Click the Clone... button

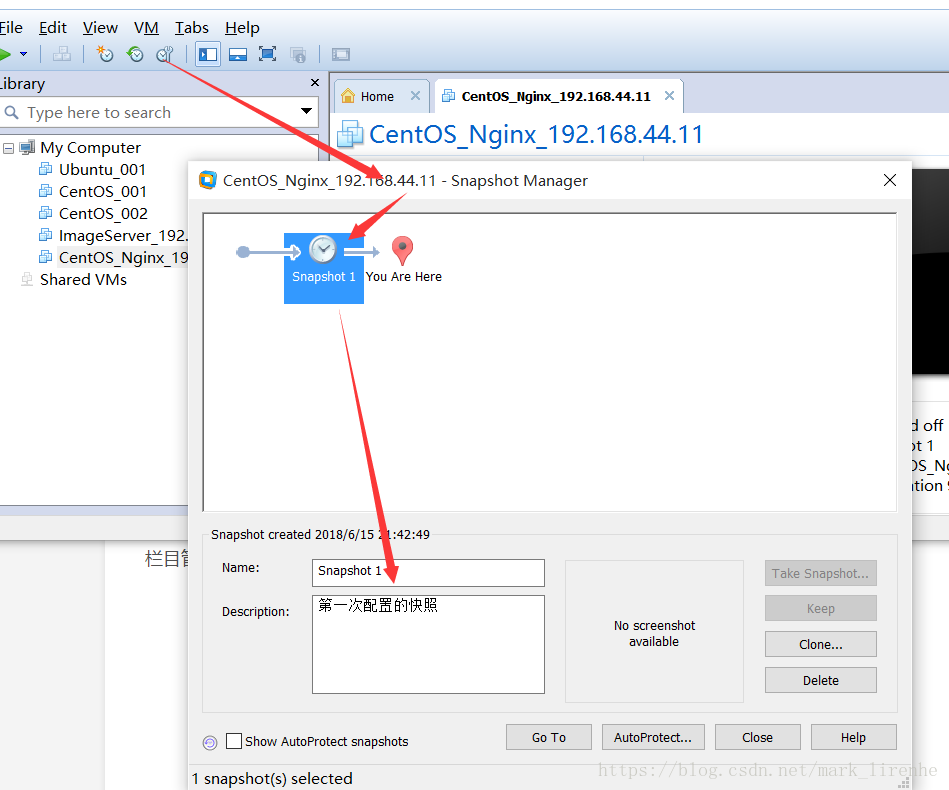[820, 644]
